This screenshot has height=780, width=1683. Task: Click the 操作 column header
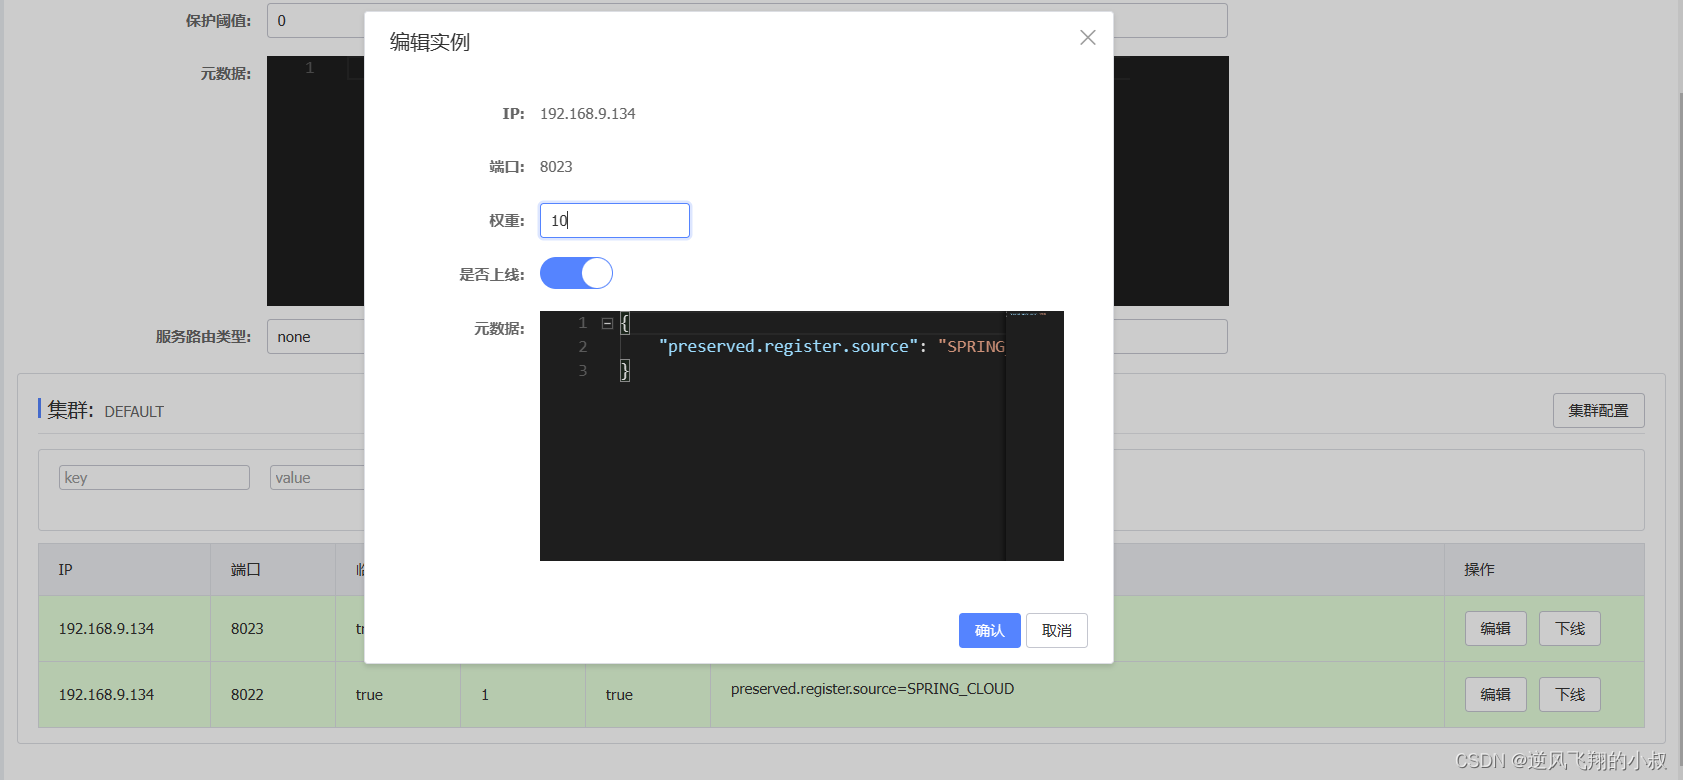(x=1479, y=570)
